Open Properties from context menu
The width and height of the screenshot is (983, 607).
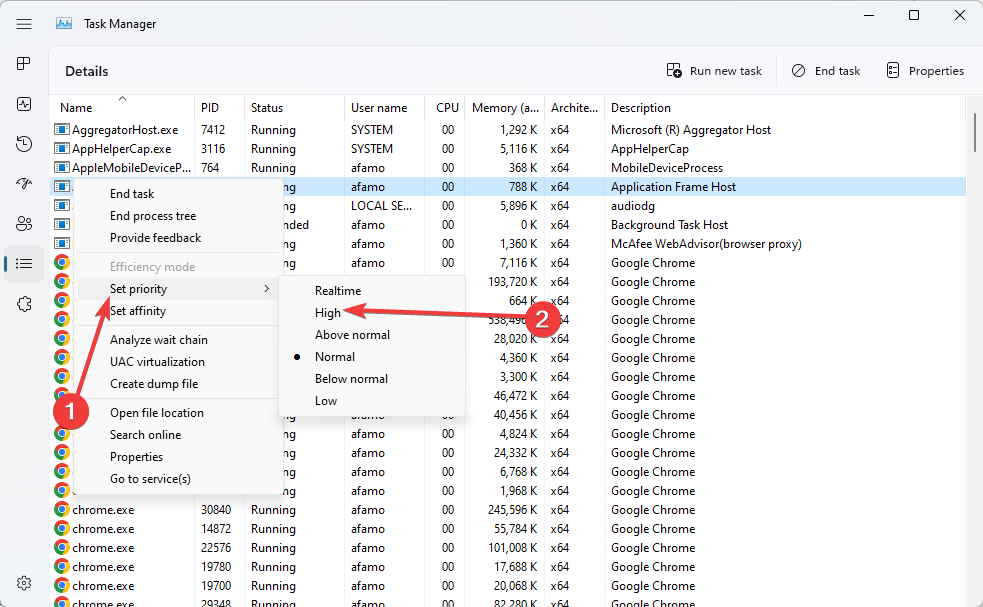pos(179,457)
